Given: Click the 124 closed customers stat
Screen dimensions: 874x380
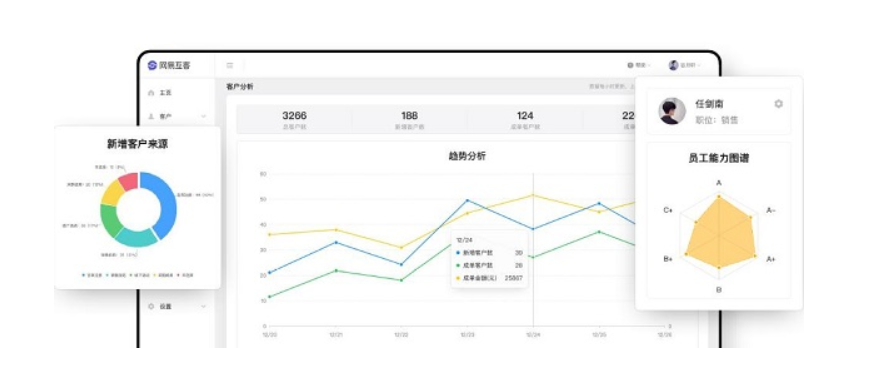Looking at the screenshot, I should (x=525, y=119).
